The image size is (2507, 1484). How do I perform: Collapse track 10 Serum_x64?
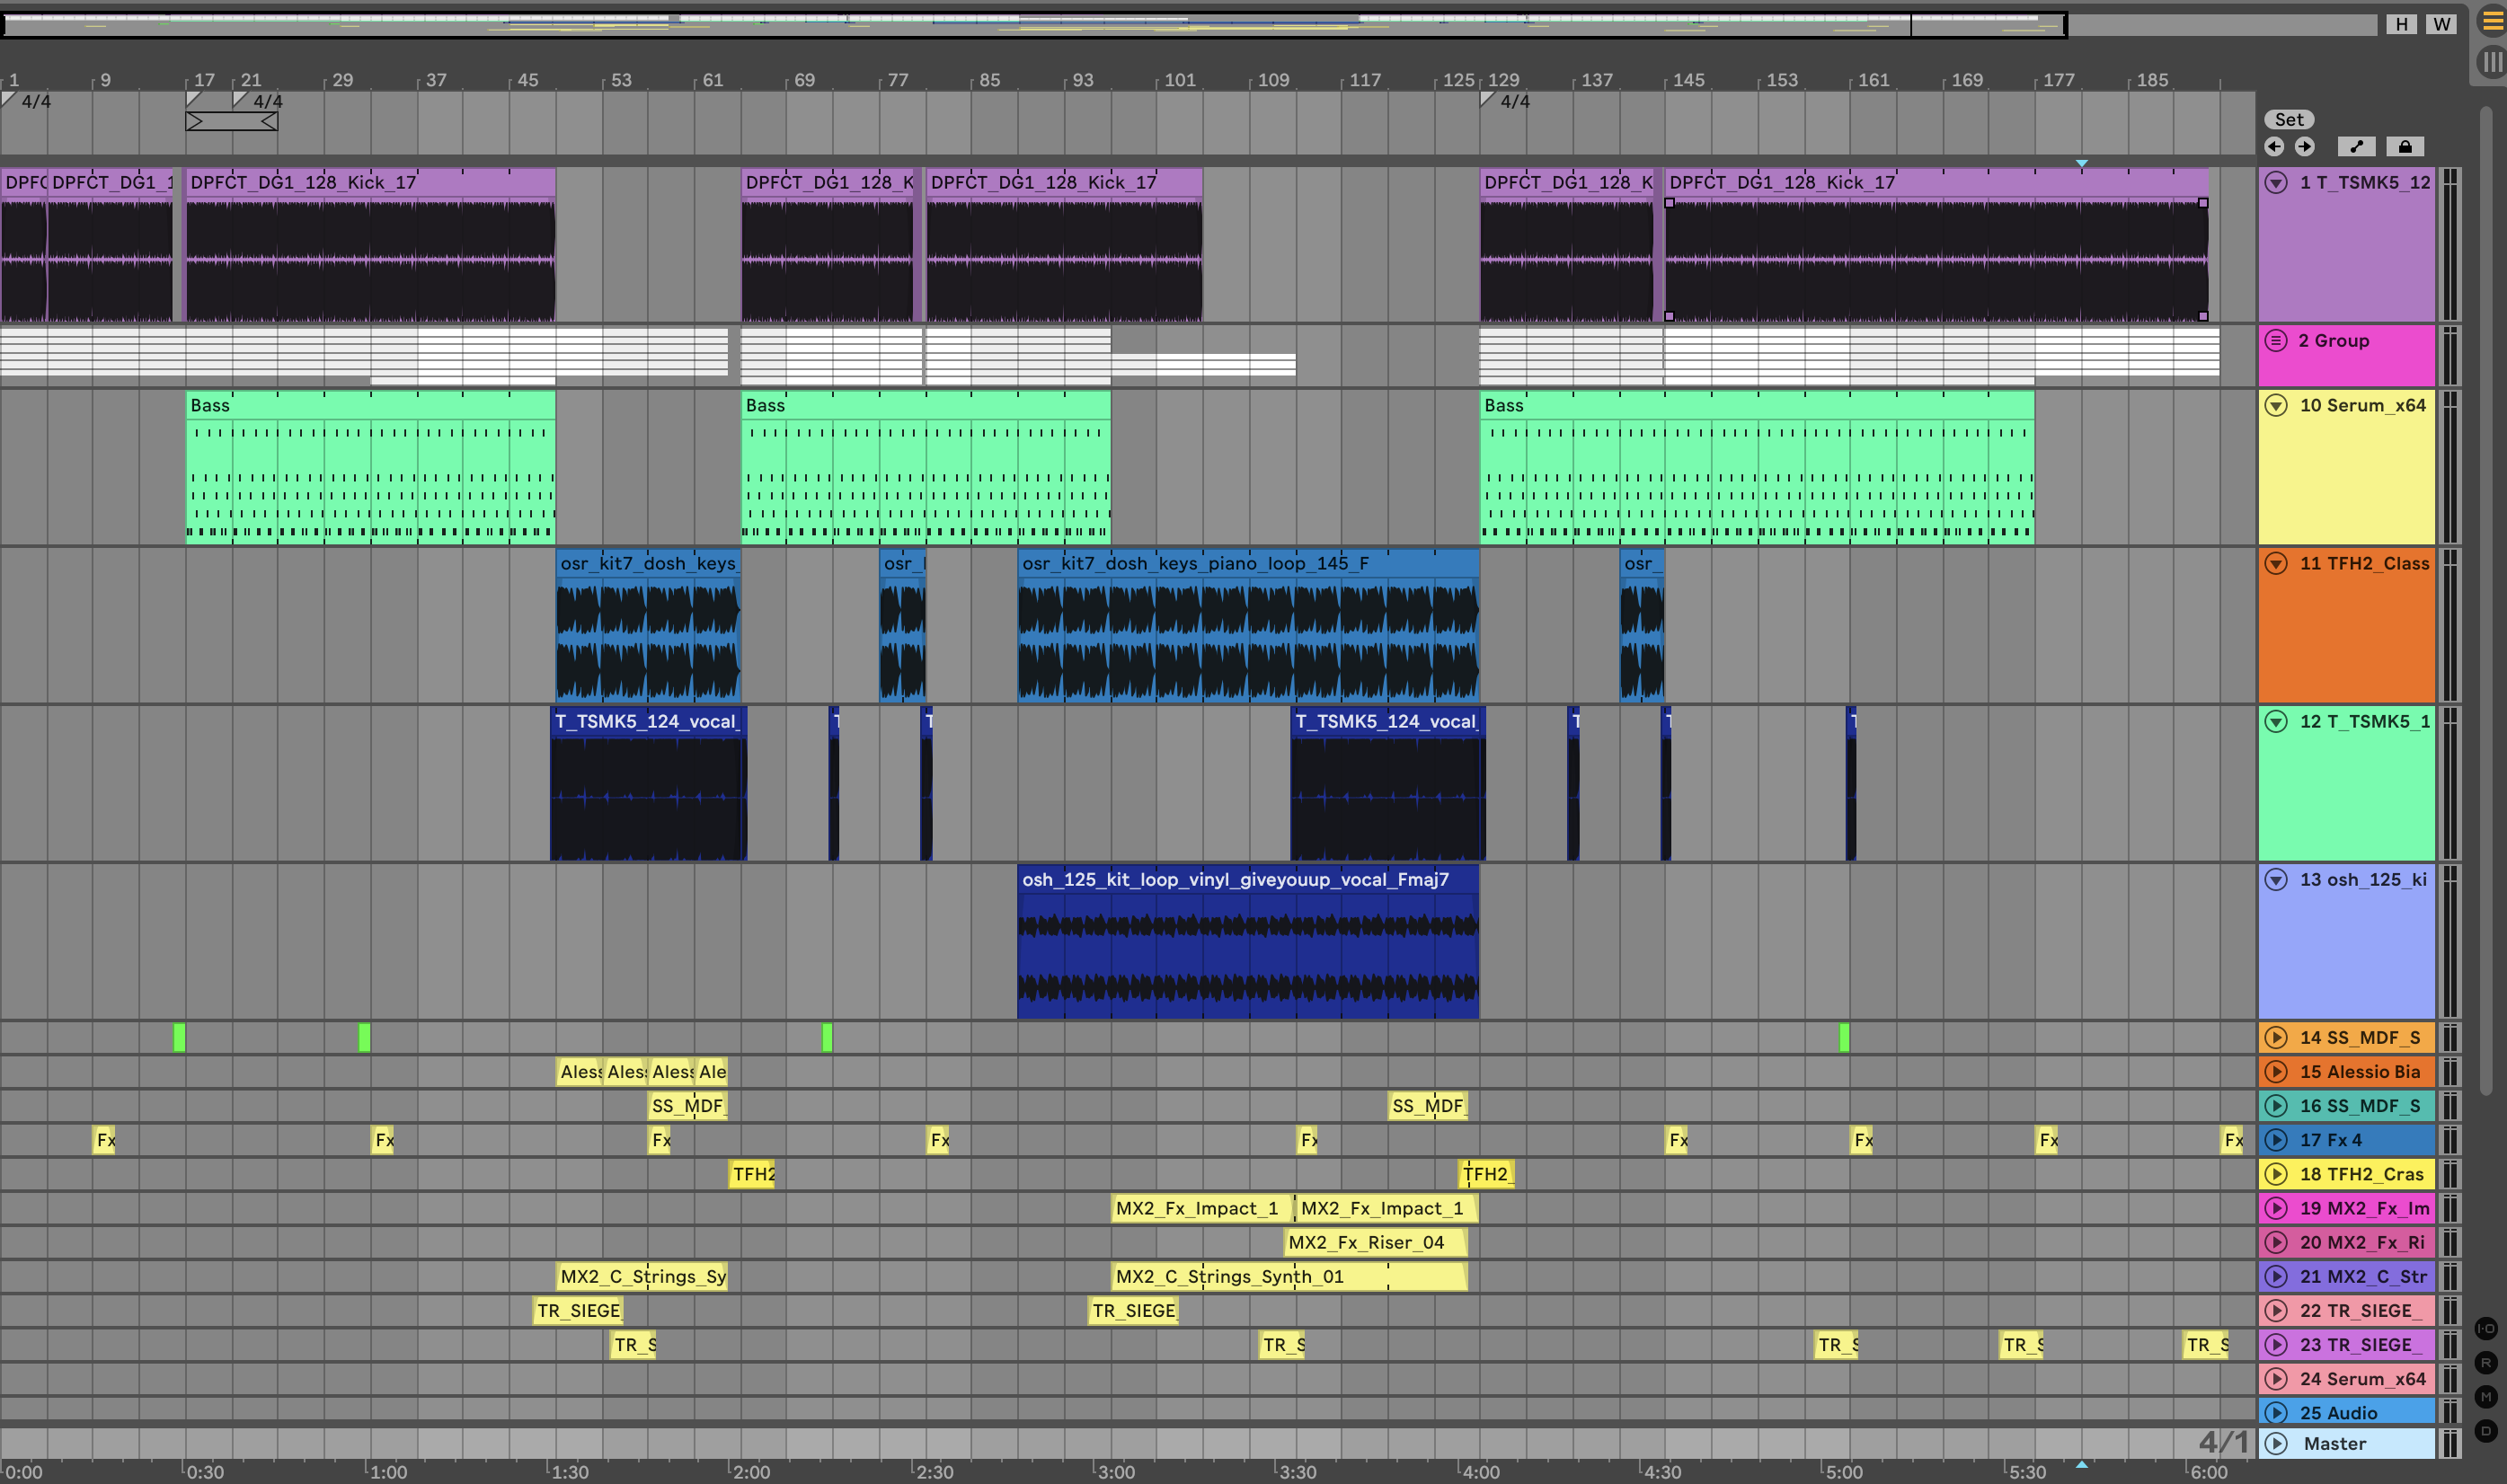(x=2277, y=405)
